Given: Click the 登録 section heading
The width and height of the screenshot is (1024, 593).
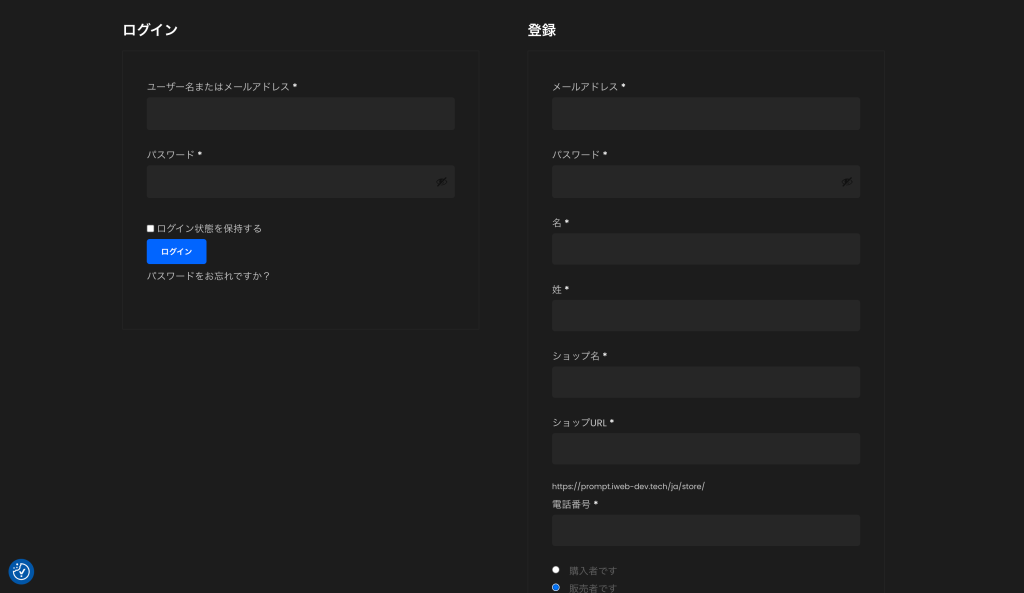Looking at the screenshot, I should 541,30.
